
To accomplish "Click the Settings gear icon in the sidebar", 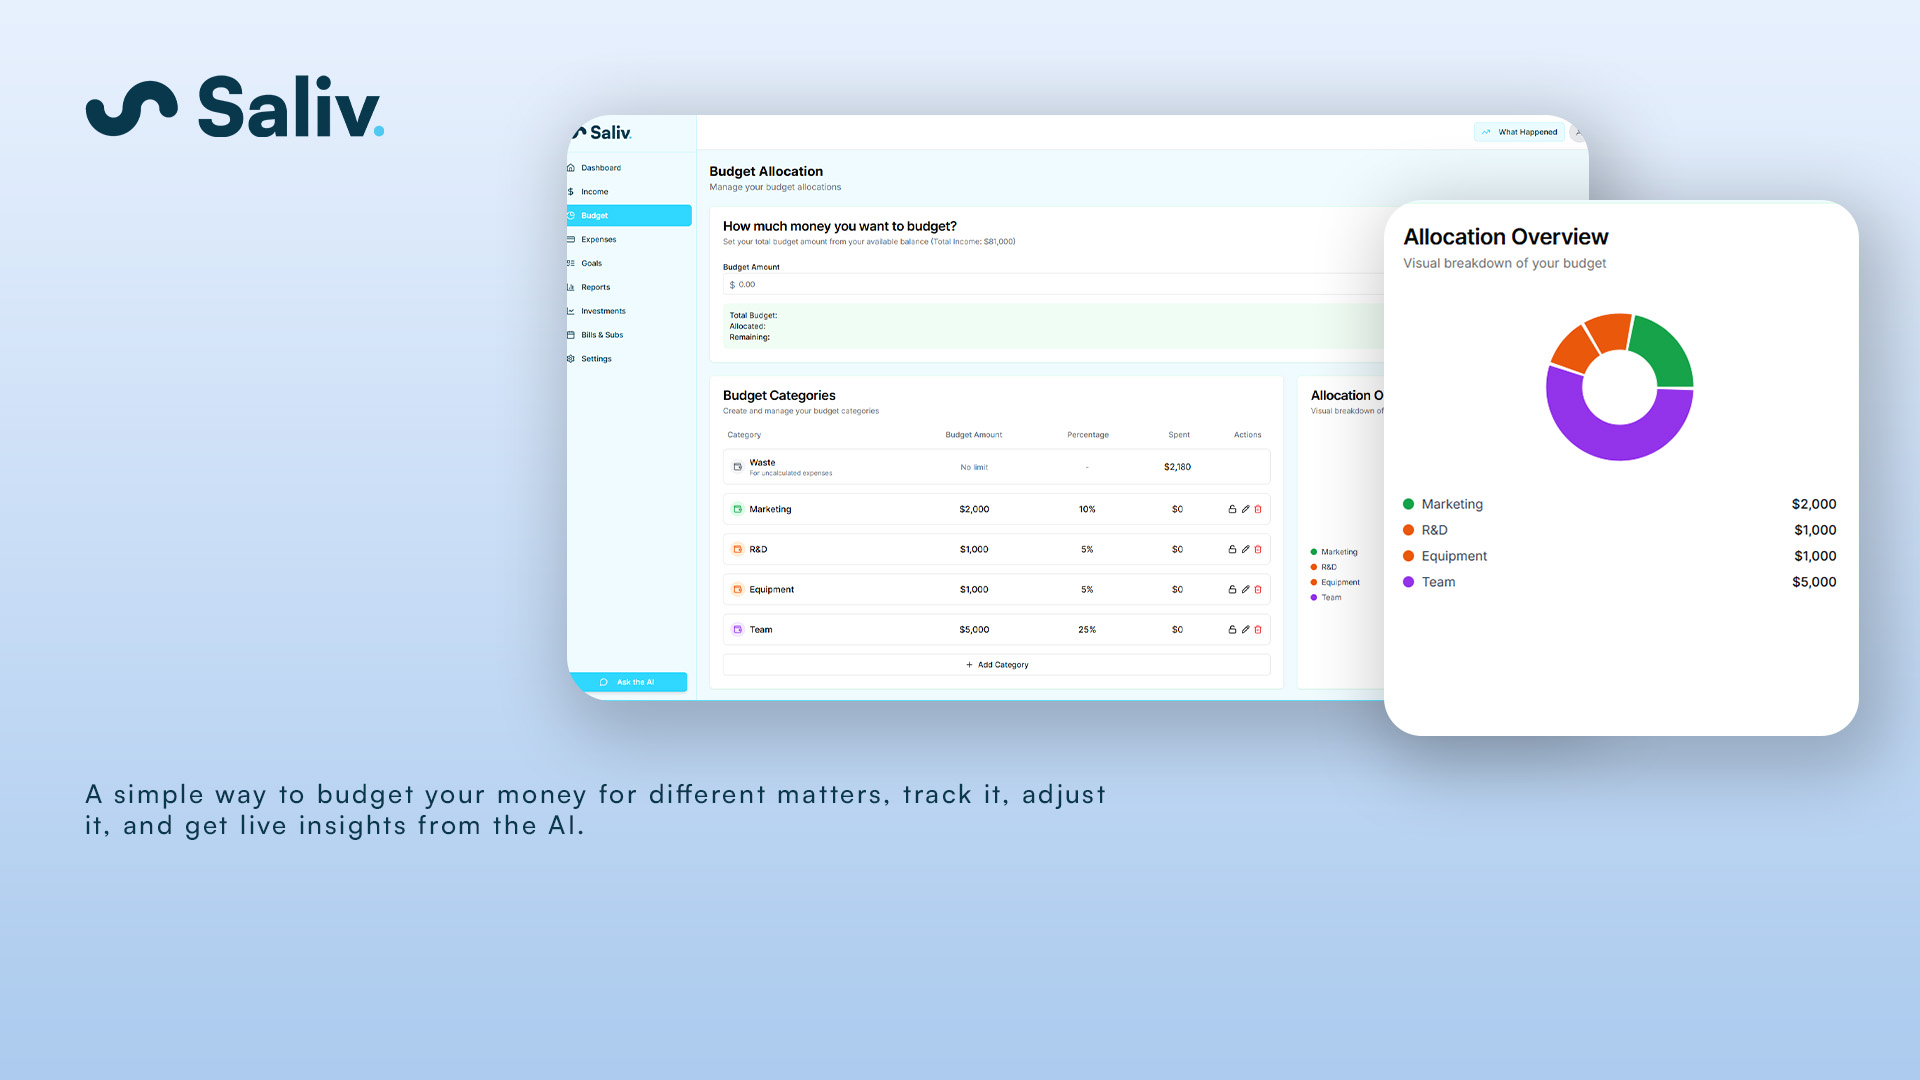I will (571, 359).
